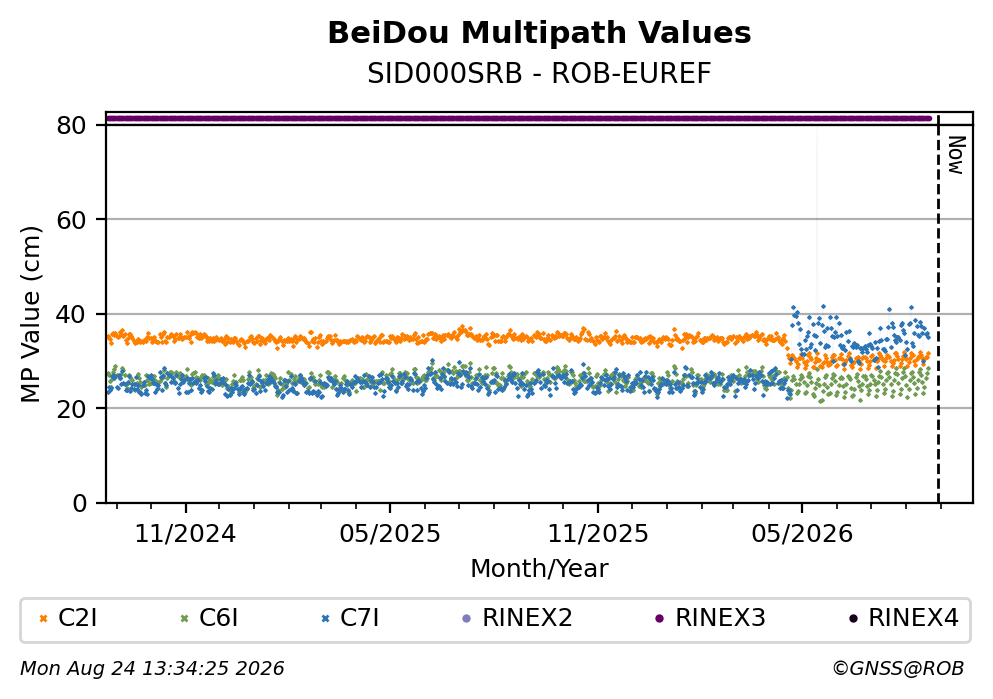This screenshot has width=993, height=699.
Task: Click the C2I orange legend marker
Action: coord(43,619)
